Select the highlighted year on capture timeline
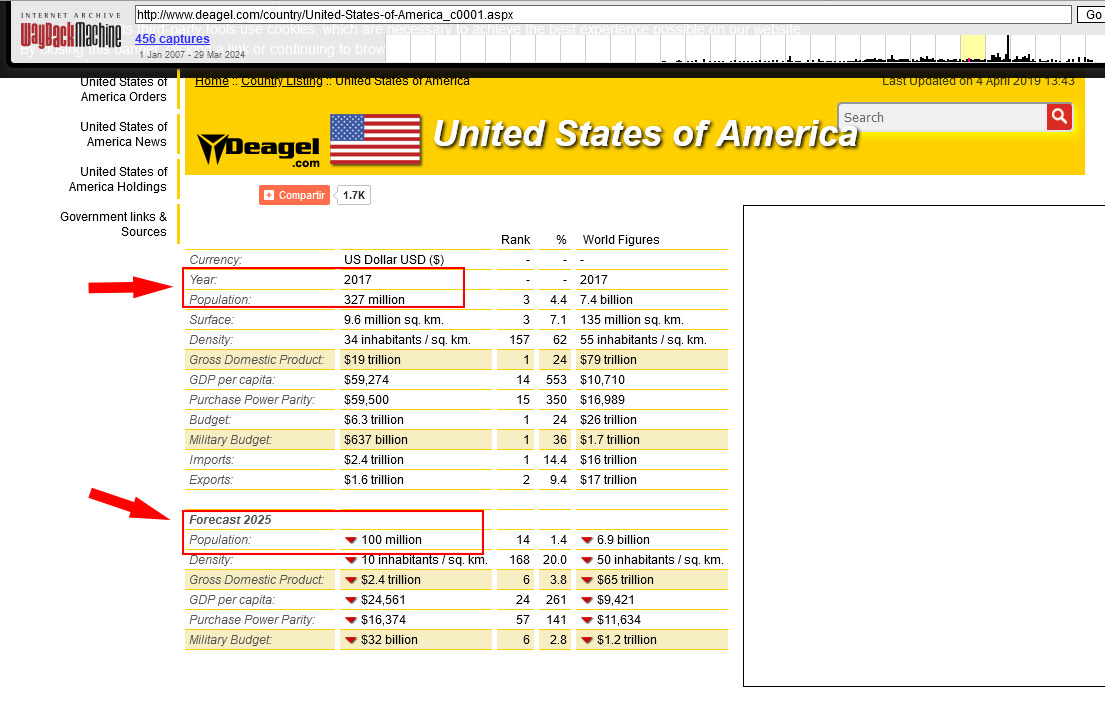1105x702 pixels. (x=973, y=48)
